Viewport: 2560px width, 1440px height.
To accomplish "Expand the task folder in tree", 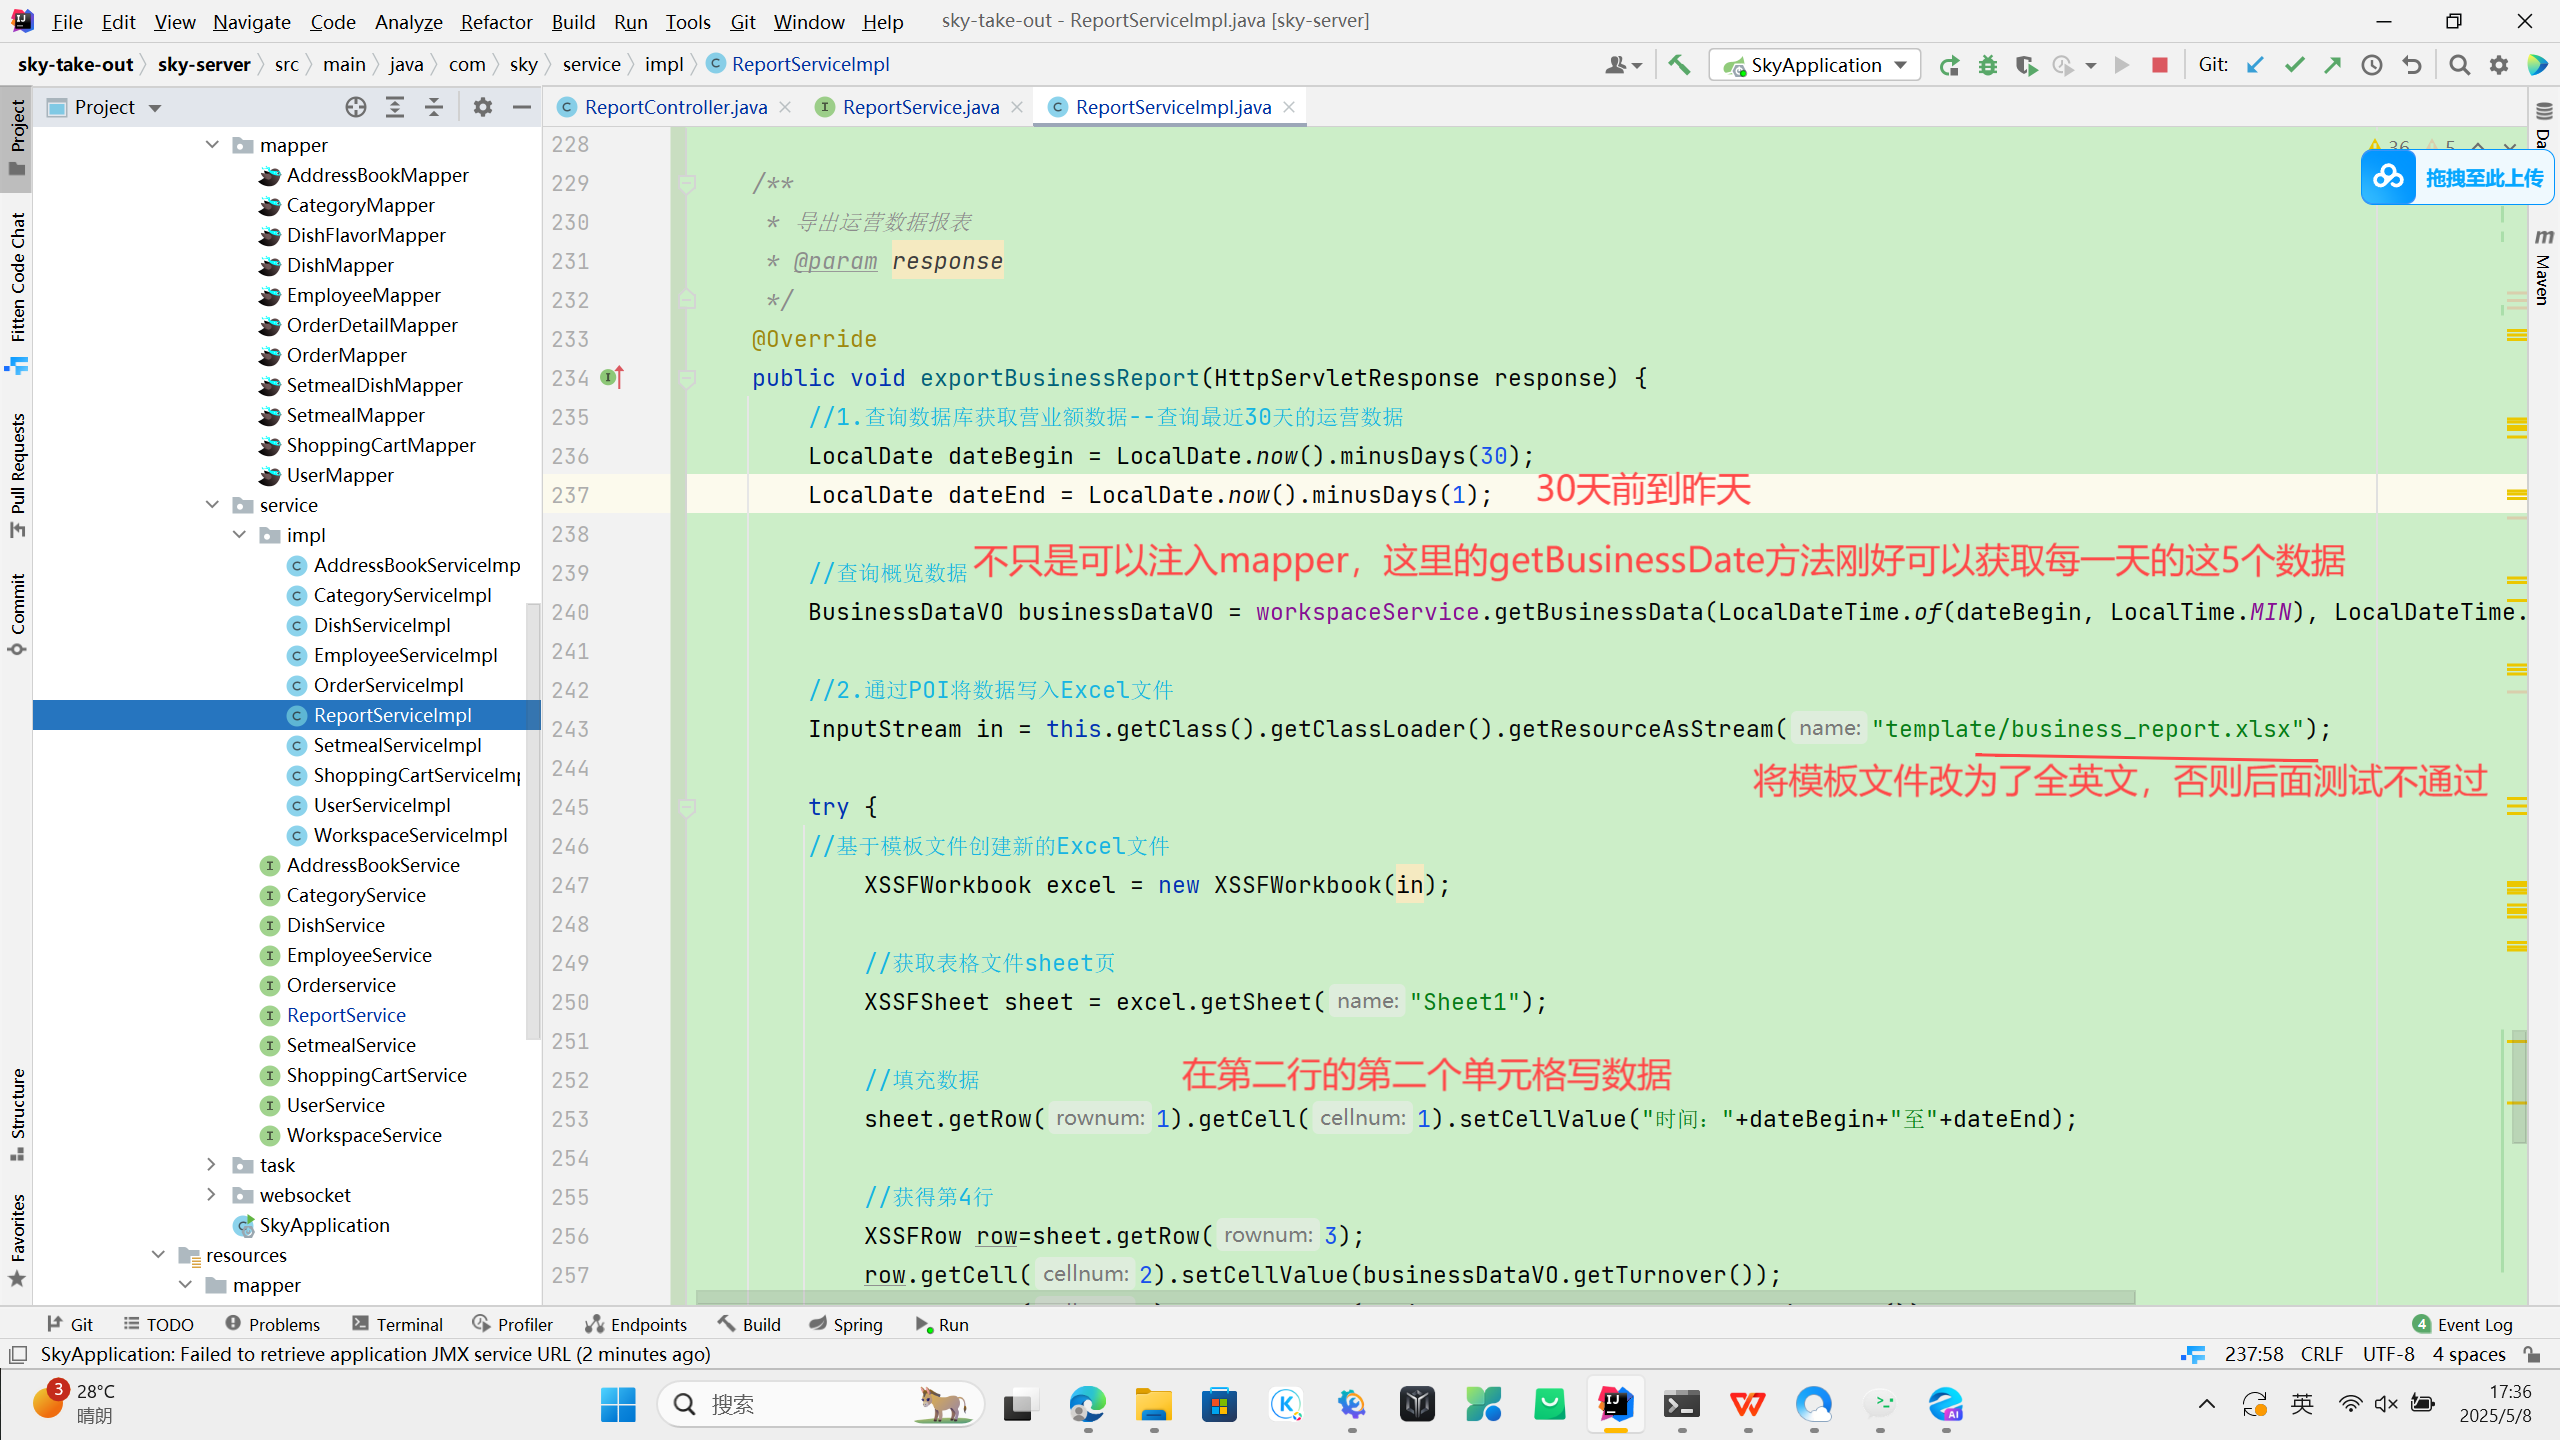I will [x=211, y=1165].
